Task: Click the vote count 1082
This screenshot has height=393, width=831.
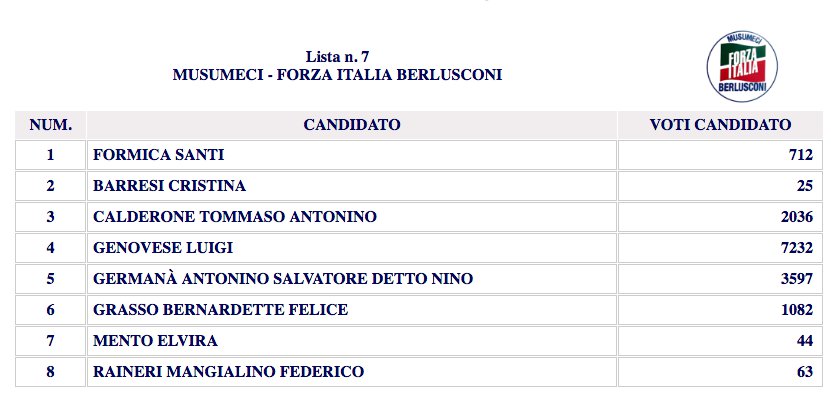Action: tap(797, 310)
